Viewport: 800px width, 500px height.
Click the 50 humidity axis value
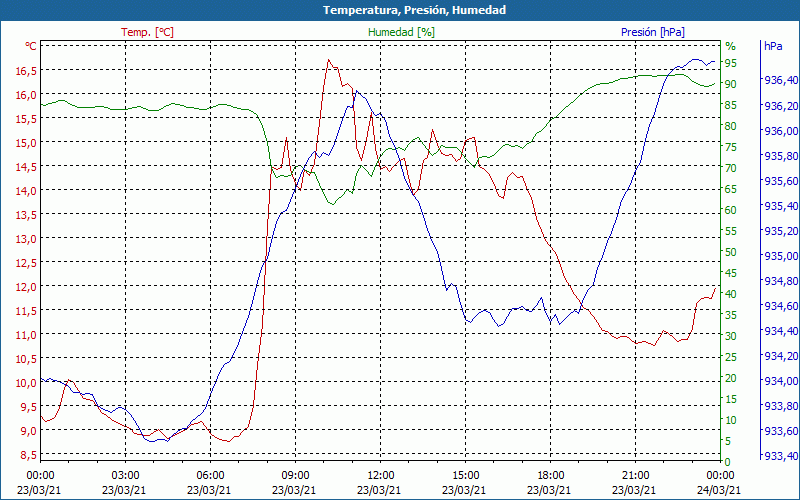(x=731, y=252)
